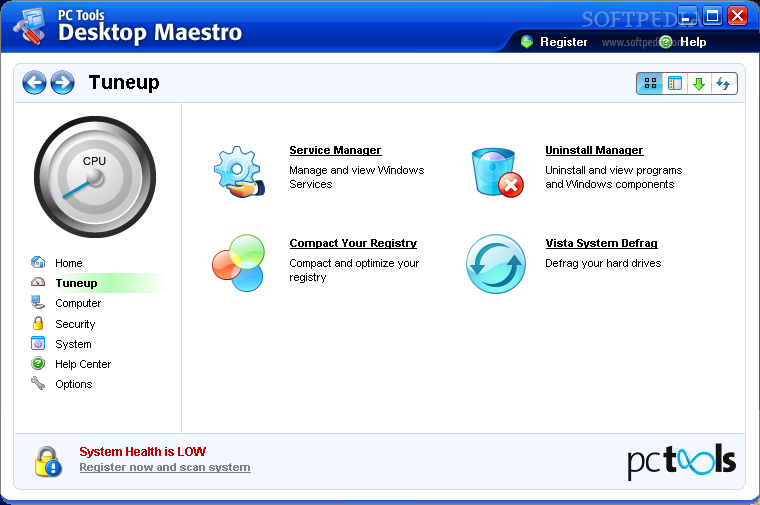The image size is (760, 505).
Task: Open the Options section
Action: [74, 384]
